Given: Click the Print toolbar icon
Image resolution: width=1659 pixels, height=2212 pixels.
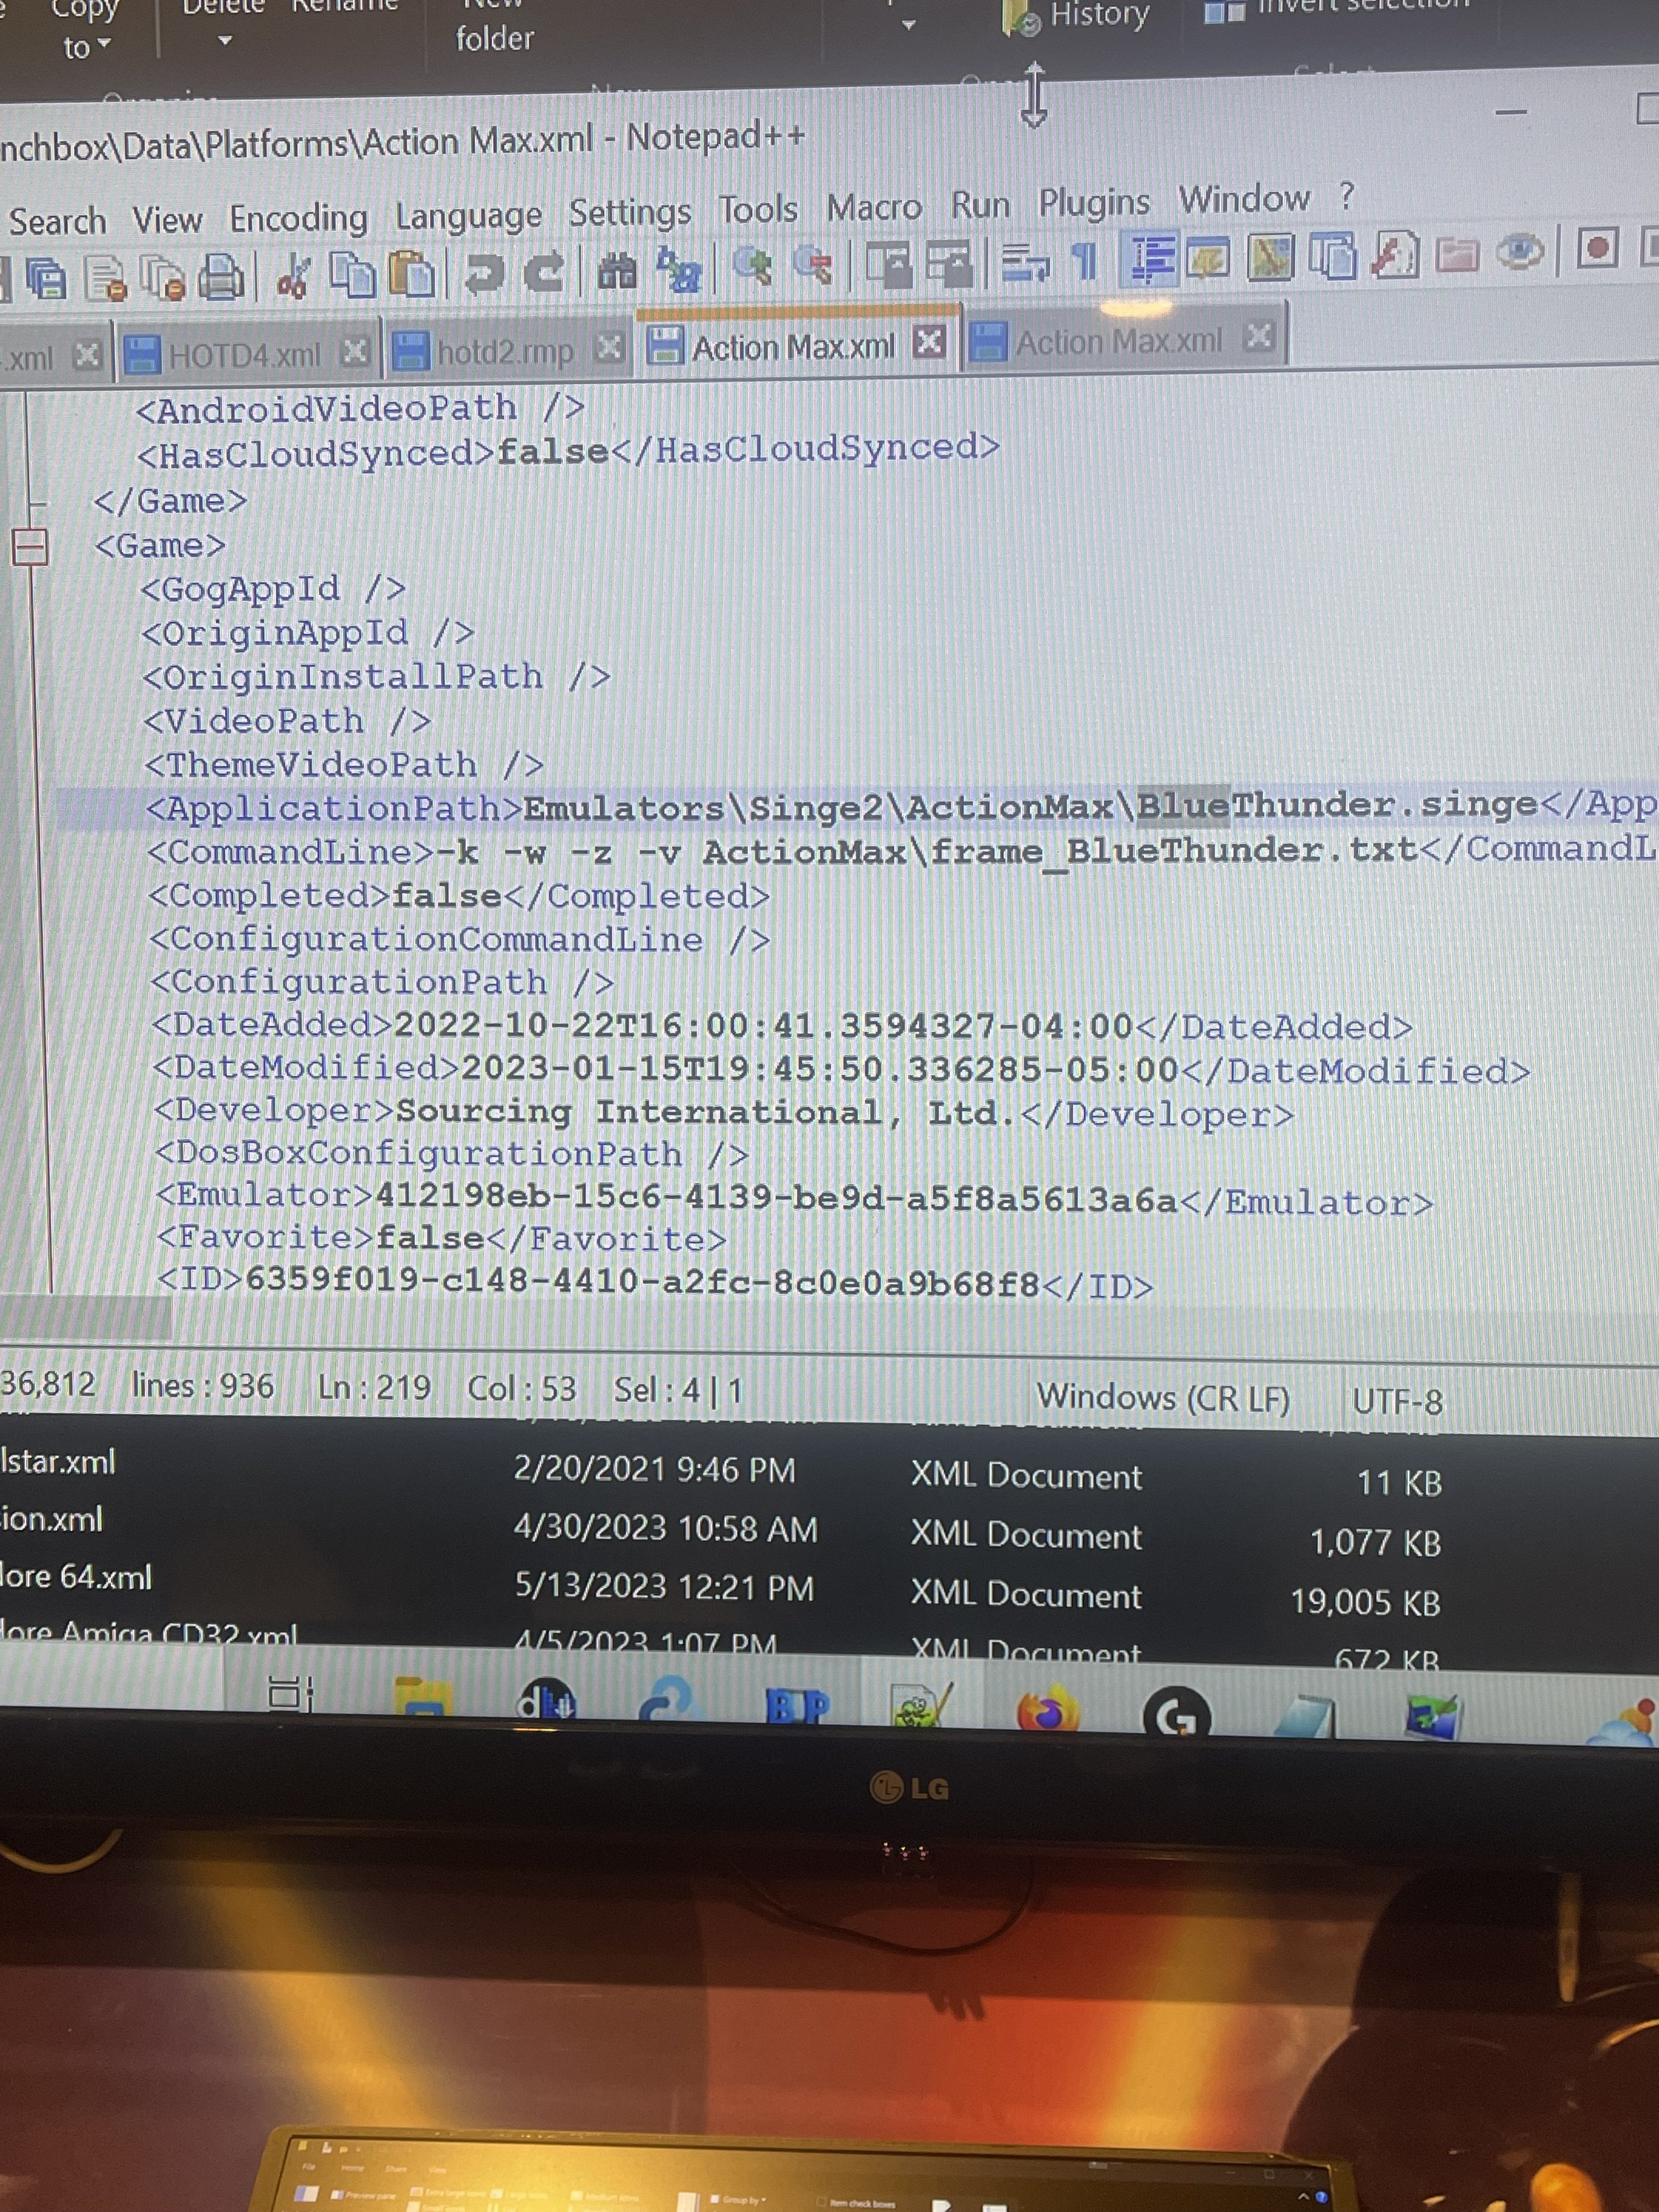Looking at the screenshot, I should click(x=220, y=277).
